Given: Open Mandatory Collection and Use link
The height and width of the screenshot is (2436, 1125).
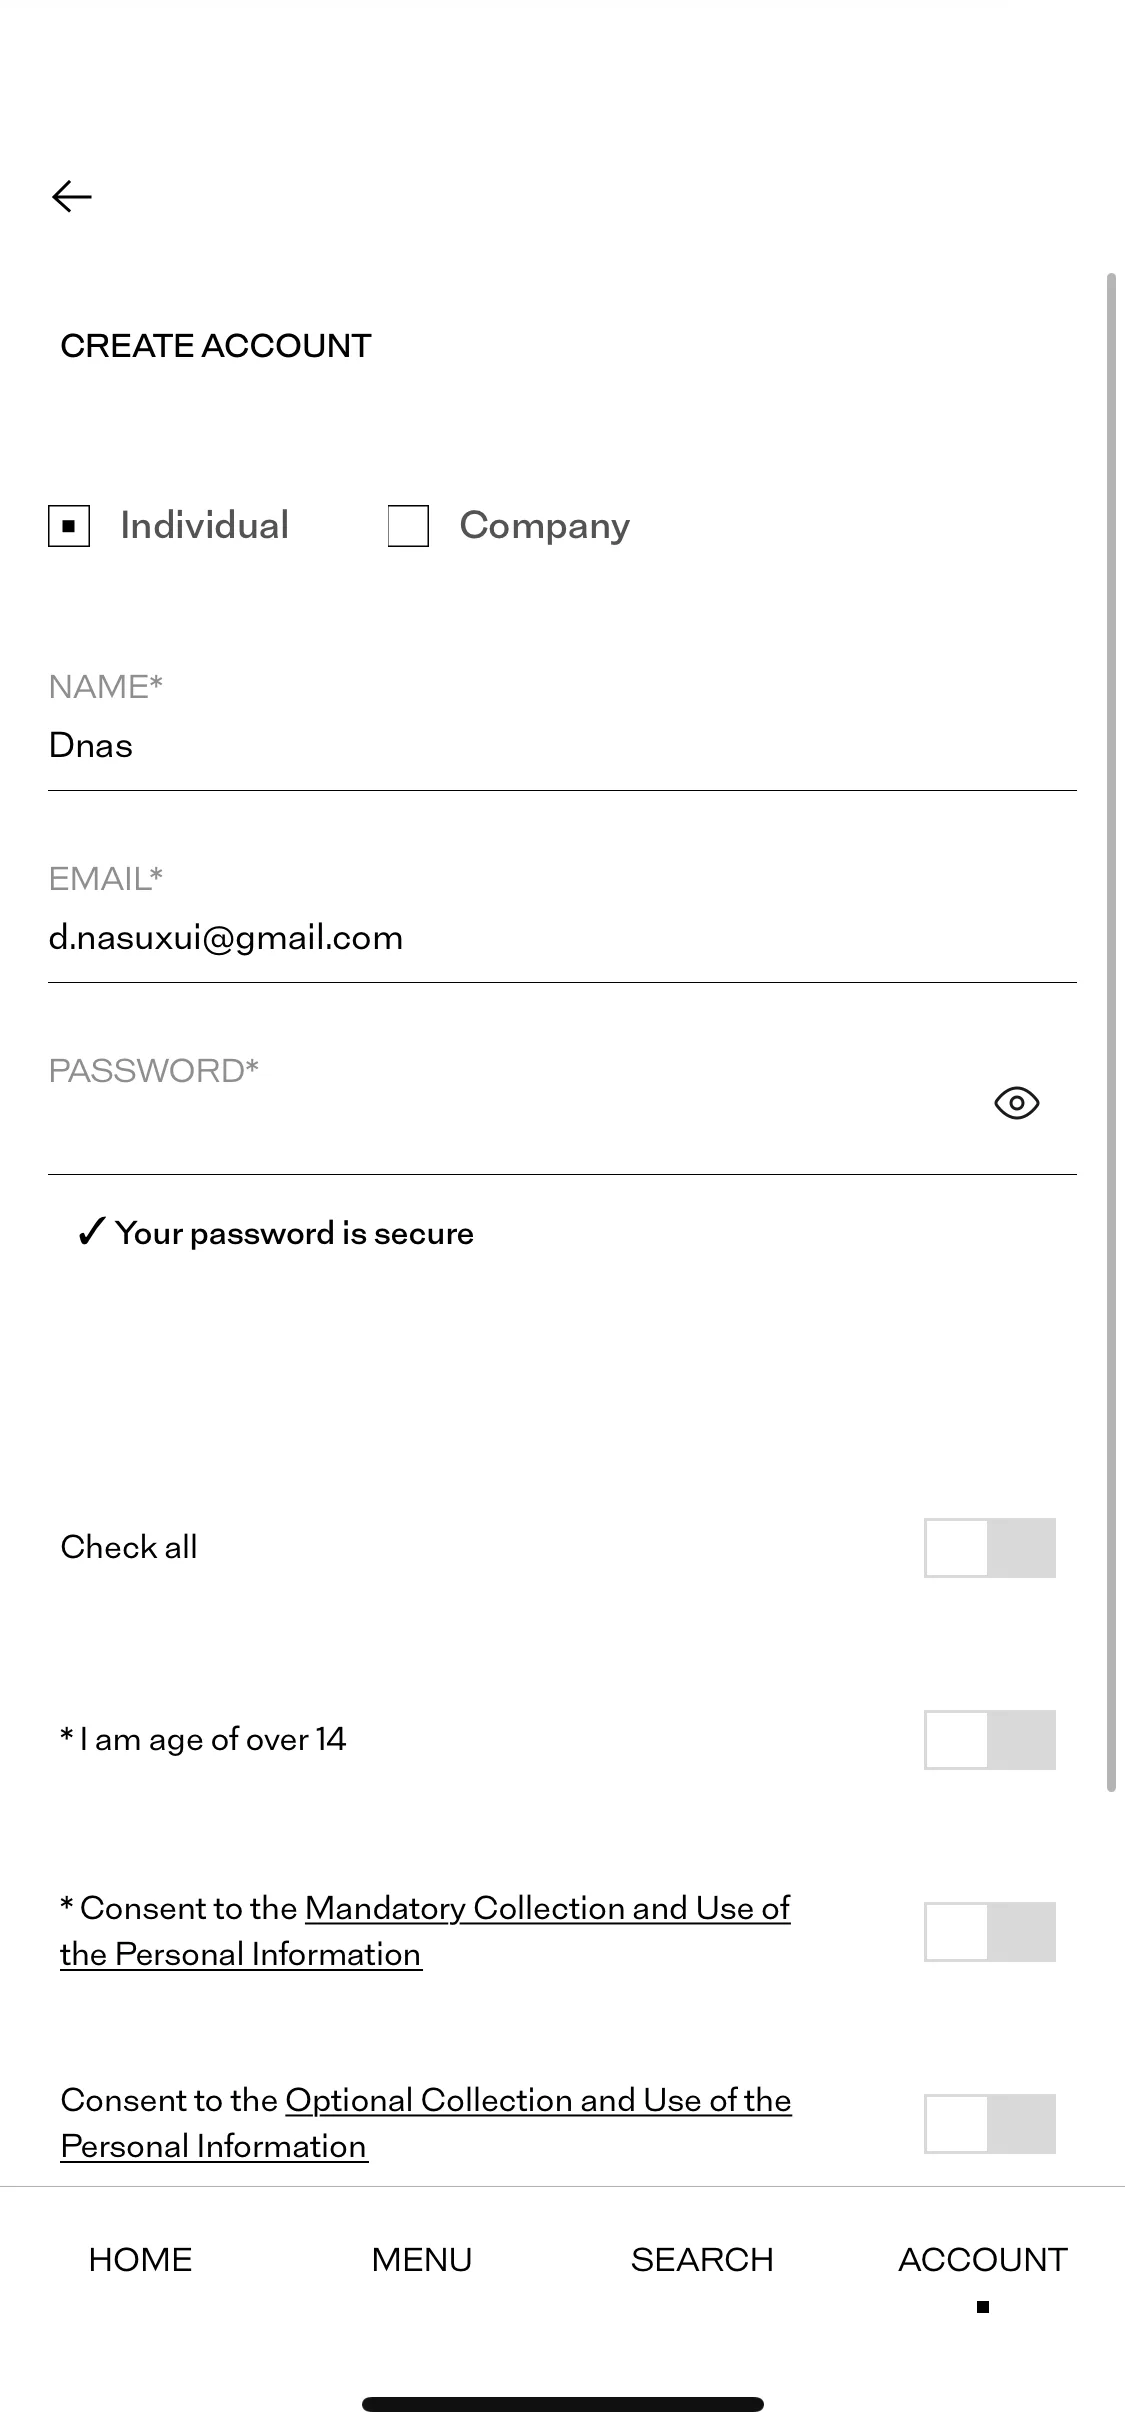Looking at the screenshot, I should coord(425,1931).
